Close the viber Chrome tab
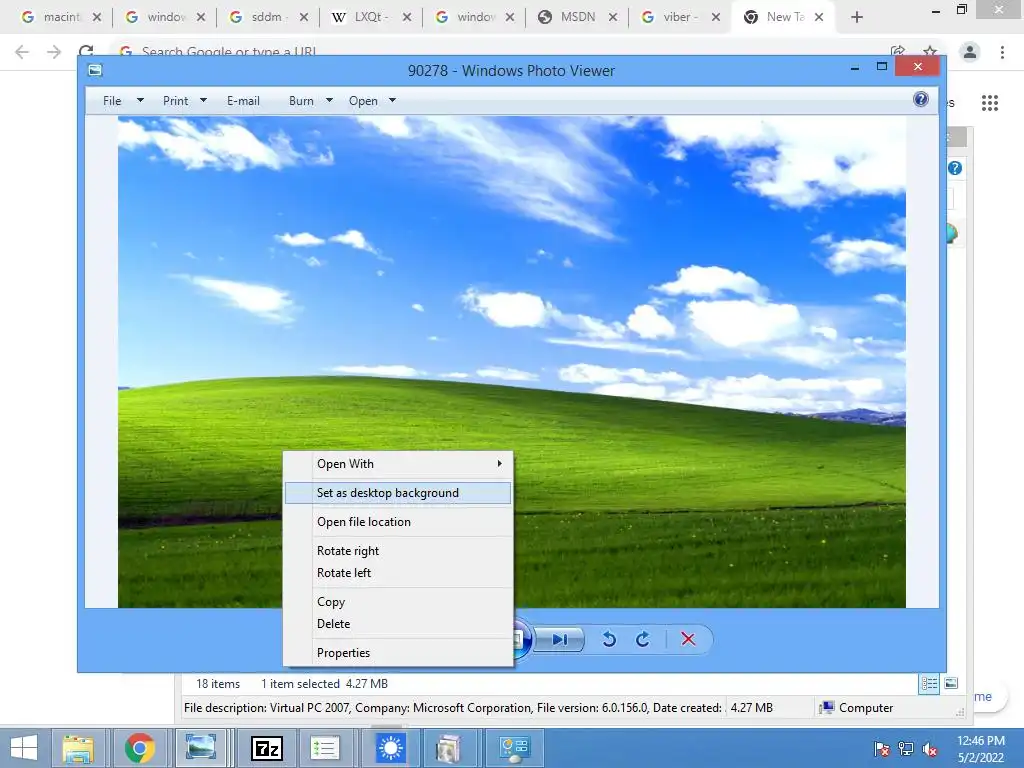Viewport: 1024px width, 768px height. tap(716, 17)
